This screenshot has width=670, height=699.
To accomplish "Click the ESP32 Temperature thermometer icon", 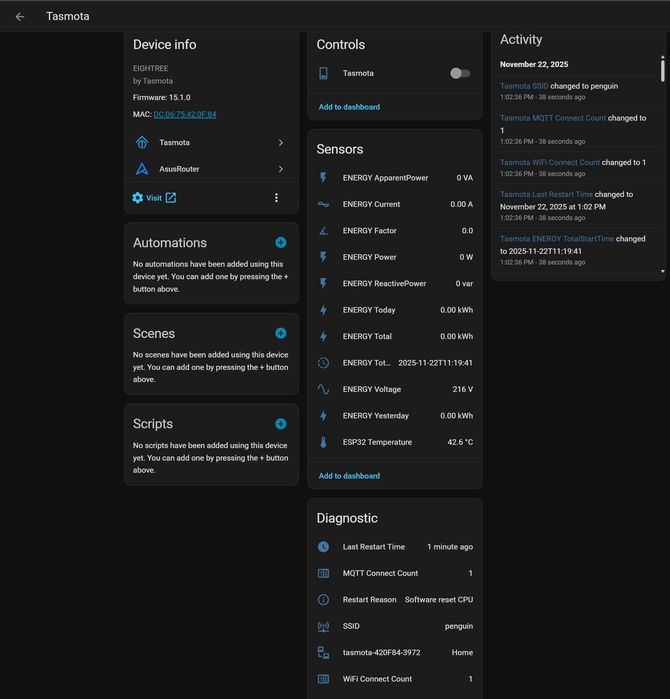I will [x=323, y=442].
